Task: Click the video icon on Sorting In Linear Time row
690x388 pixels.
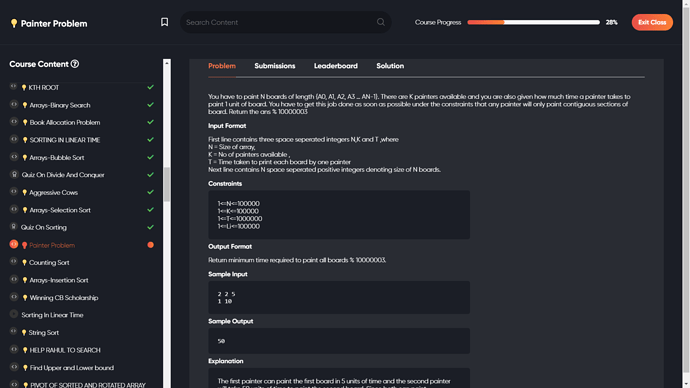Action: coord(14,314)
